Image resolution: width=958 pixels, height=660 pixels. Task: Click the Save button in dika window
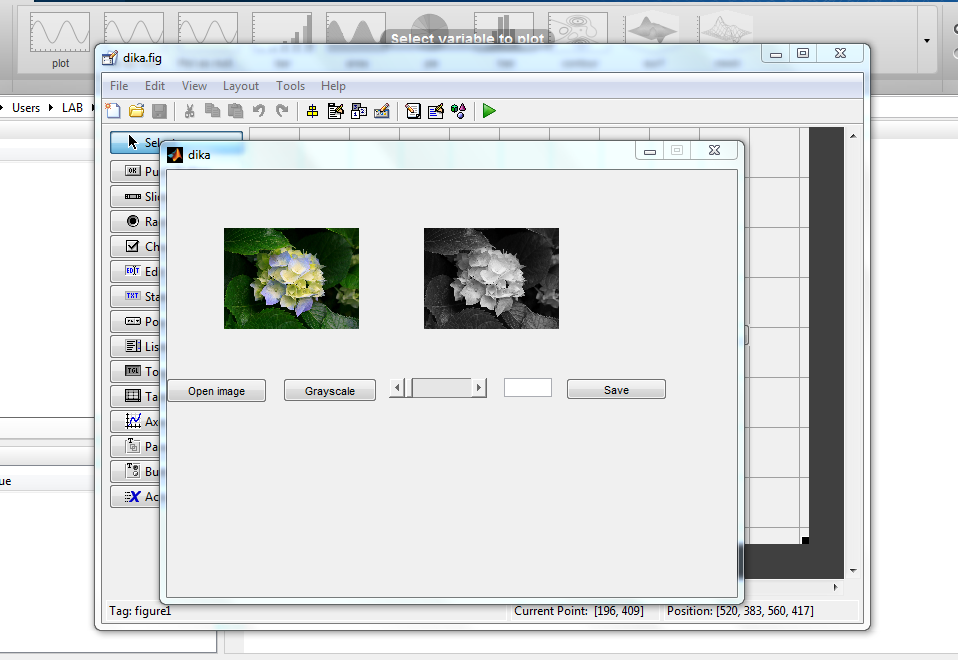click(616, 390)
